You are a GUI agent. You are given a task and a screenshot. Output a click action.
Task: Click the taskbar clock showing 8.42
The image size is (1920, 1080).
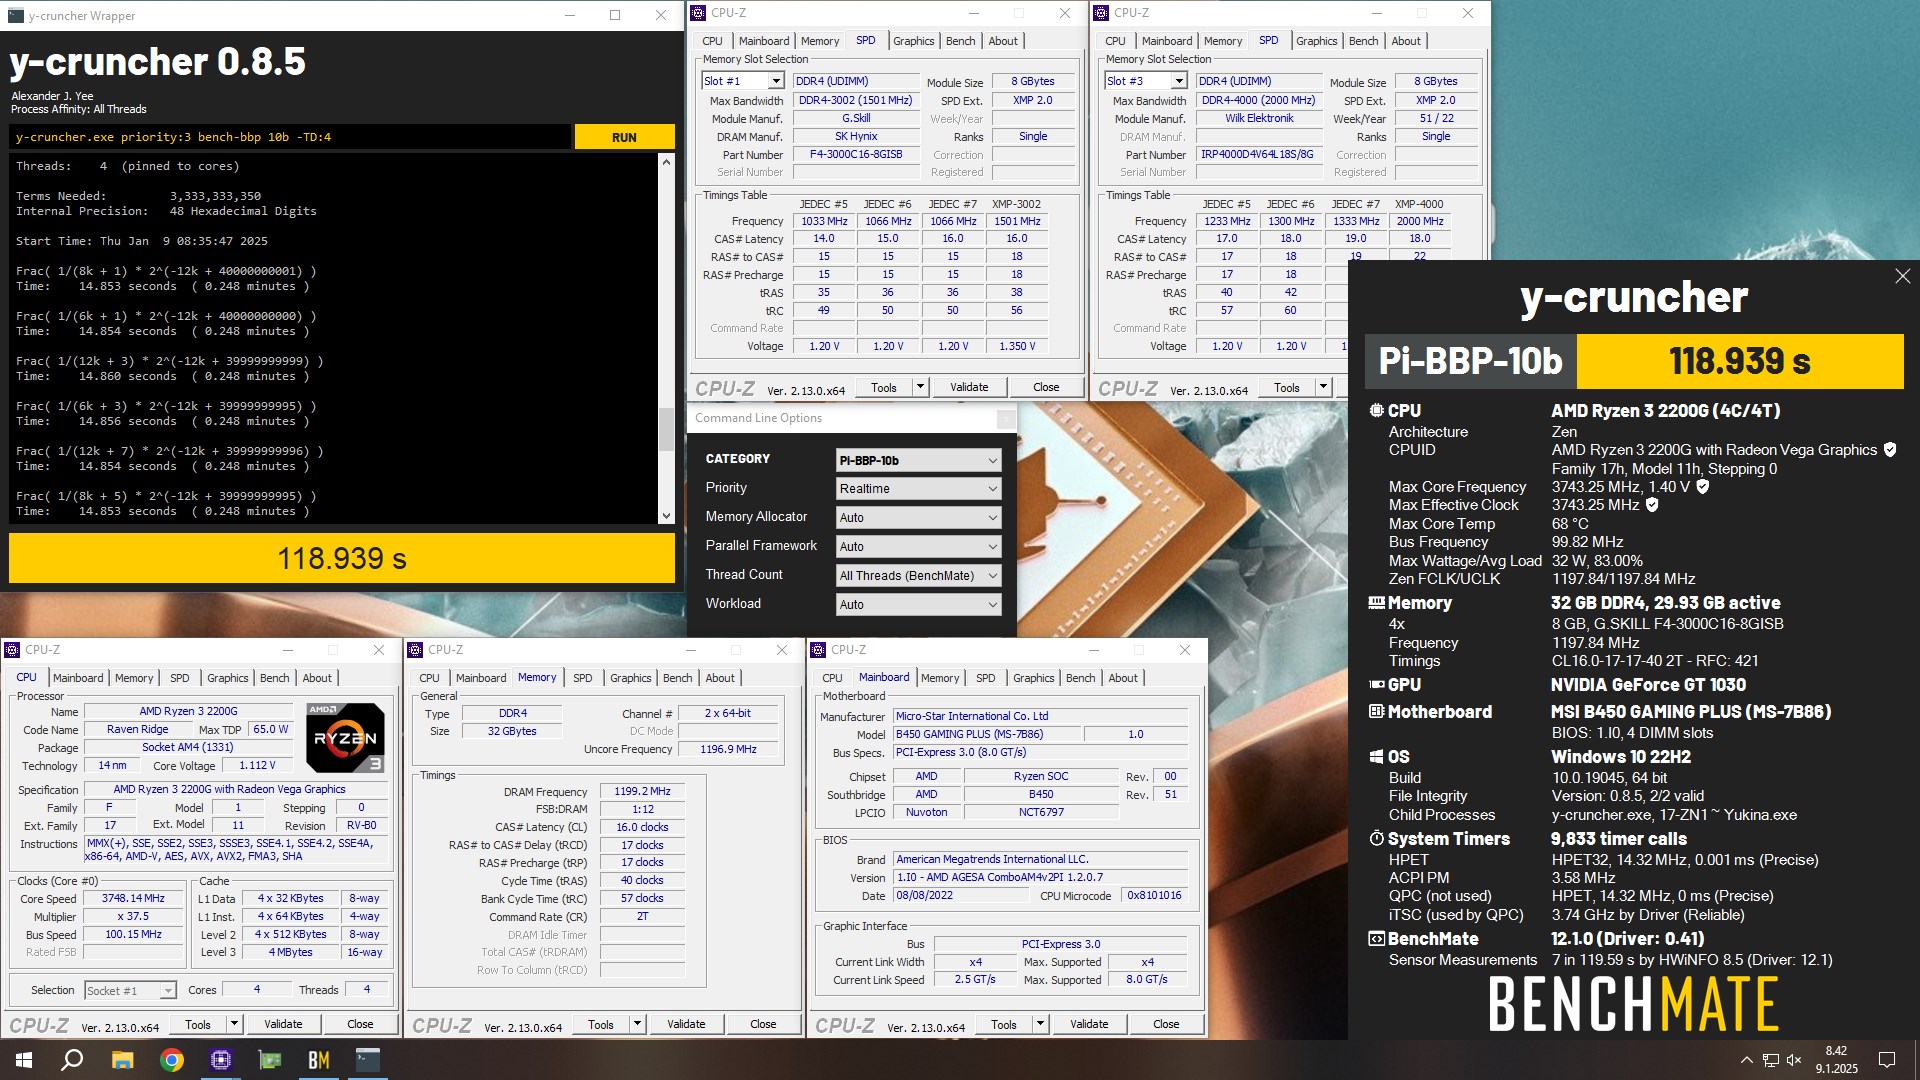pyautogui.click(x=1836, y=1060)
